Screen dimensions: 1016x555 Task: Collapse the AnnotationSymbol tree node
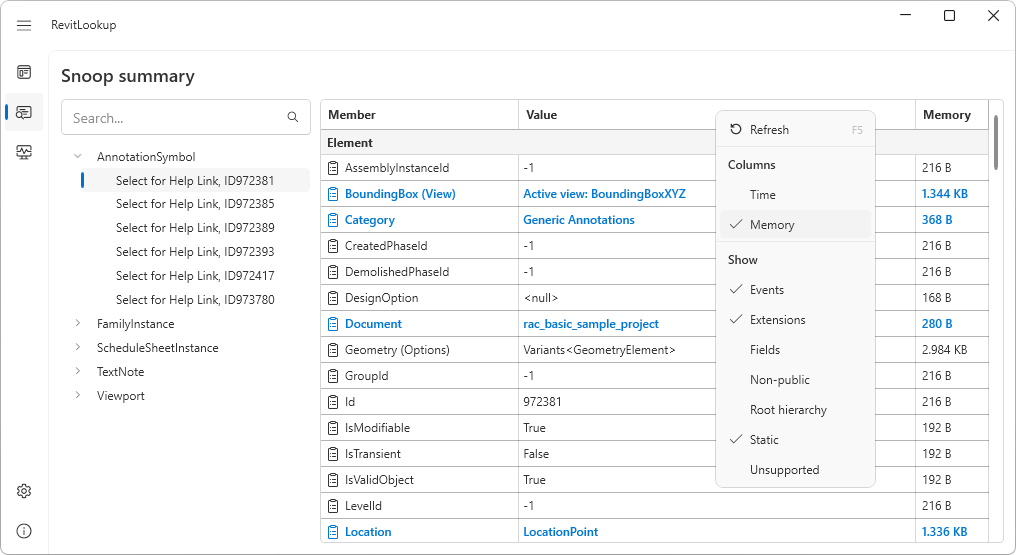[78, 157]
